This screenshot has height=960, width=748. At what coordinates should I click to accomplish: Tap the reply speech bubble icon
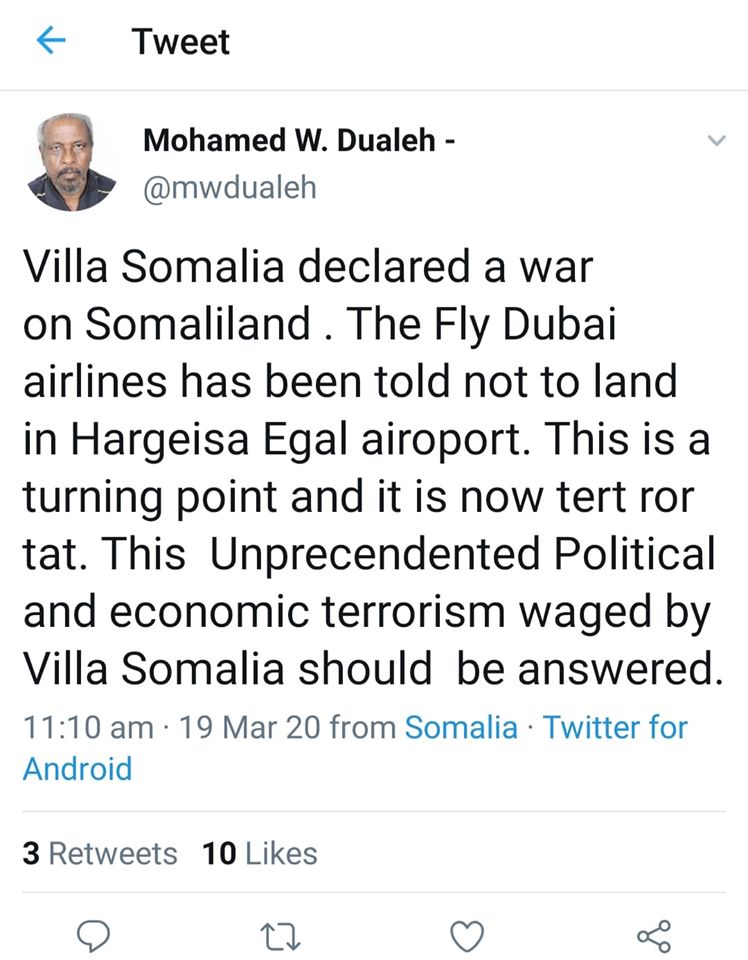point(94,935)
